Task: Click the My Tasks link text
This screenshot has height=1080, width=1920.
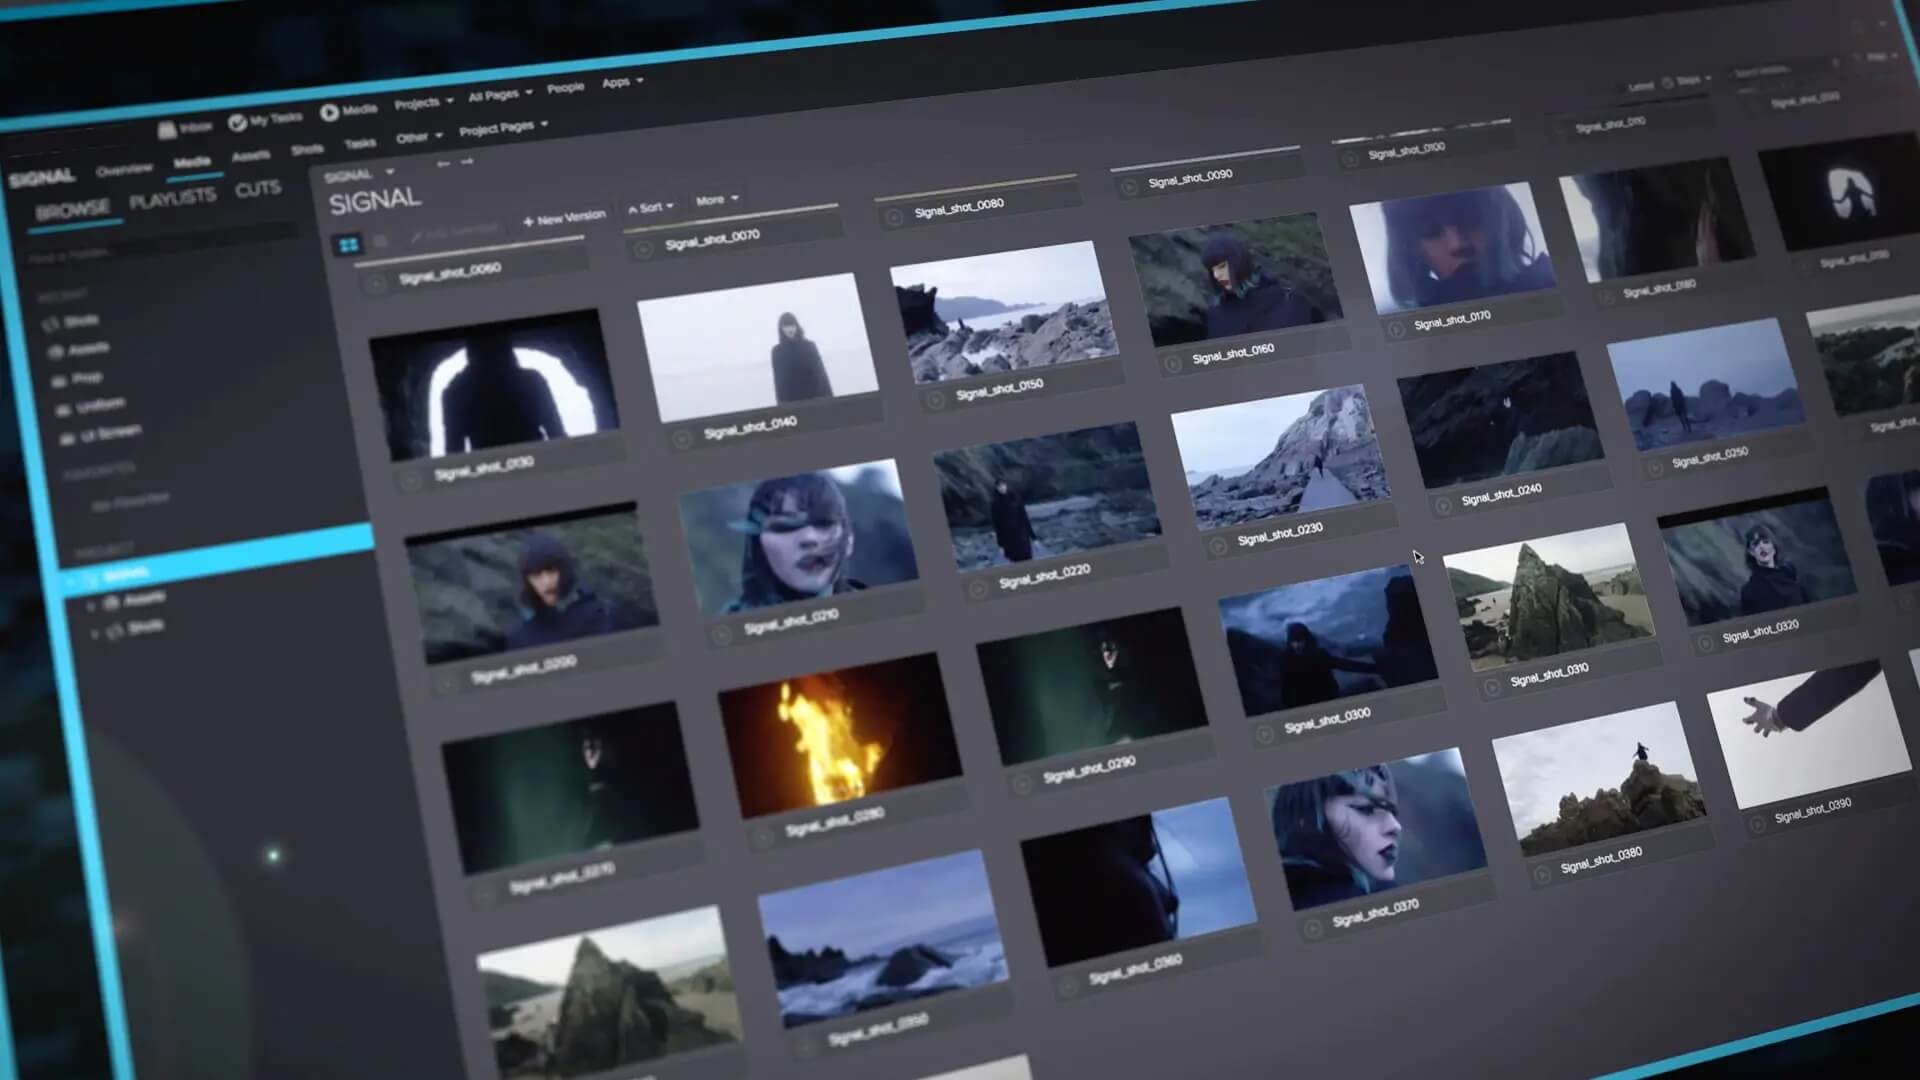Action: pyautogui.click(x=275, y=118)
